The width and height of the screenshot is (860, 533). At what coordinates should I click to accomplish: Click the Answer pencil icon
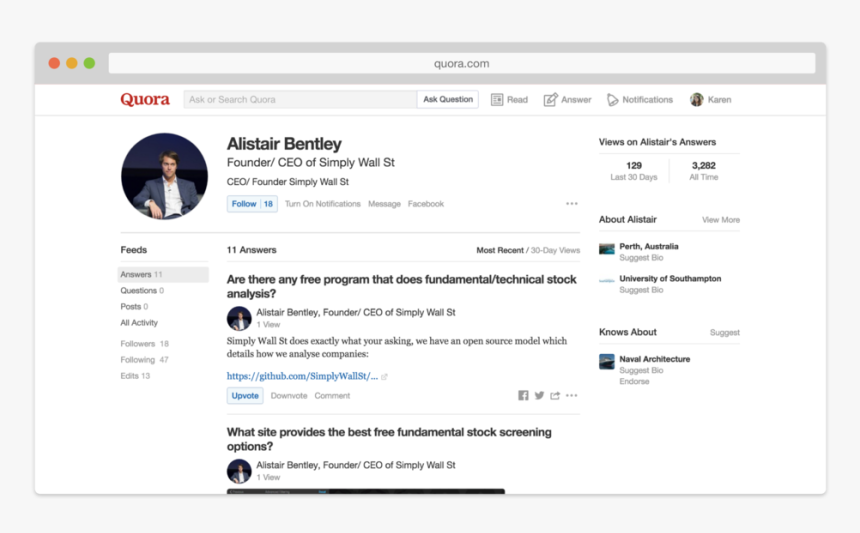click(550, 99)
